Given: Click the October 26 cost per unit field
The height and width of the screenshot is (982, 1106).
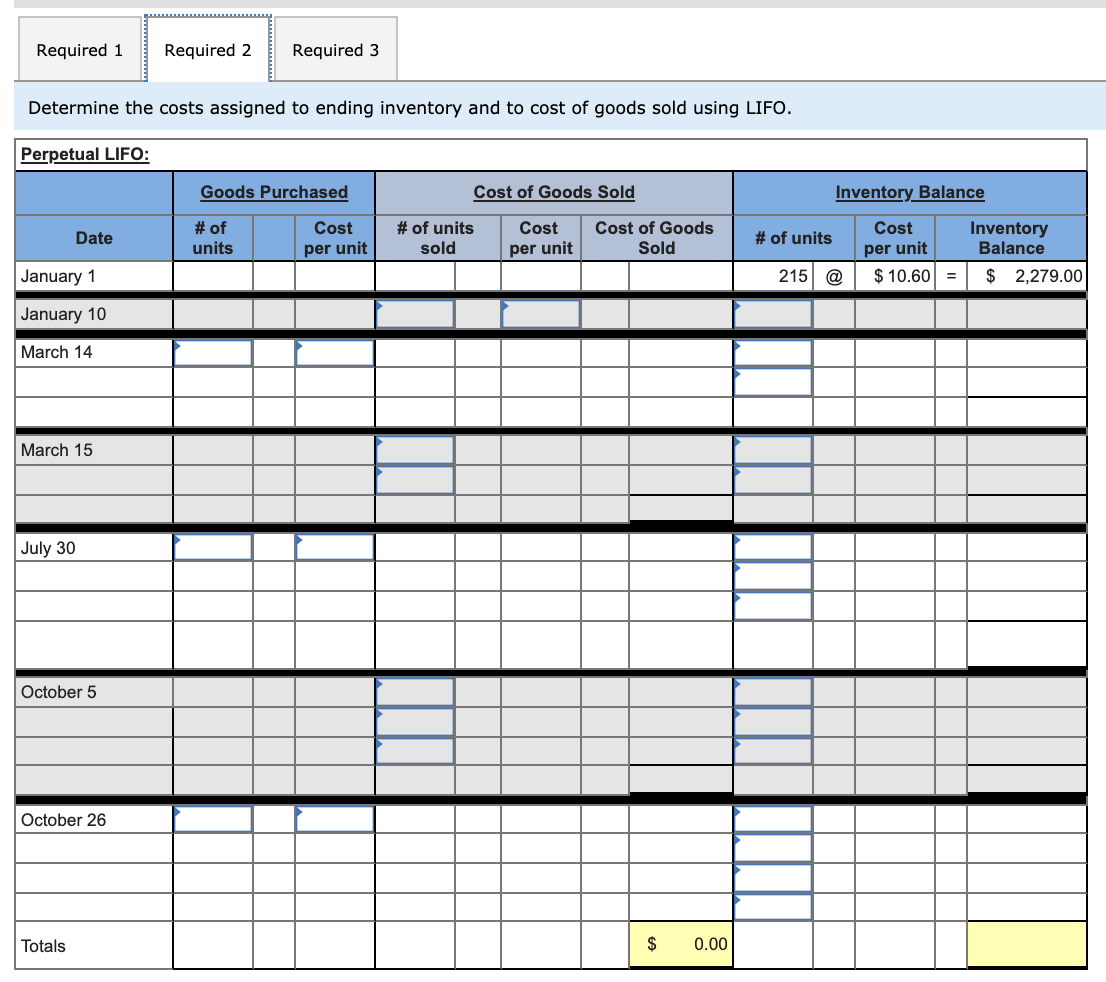Looking at the screenshot, I should click(334, 818).
